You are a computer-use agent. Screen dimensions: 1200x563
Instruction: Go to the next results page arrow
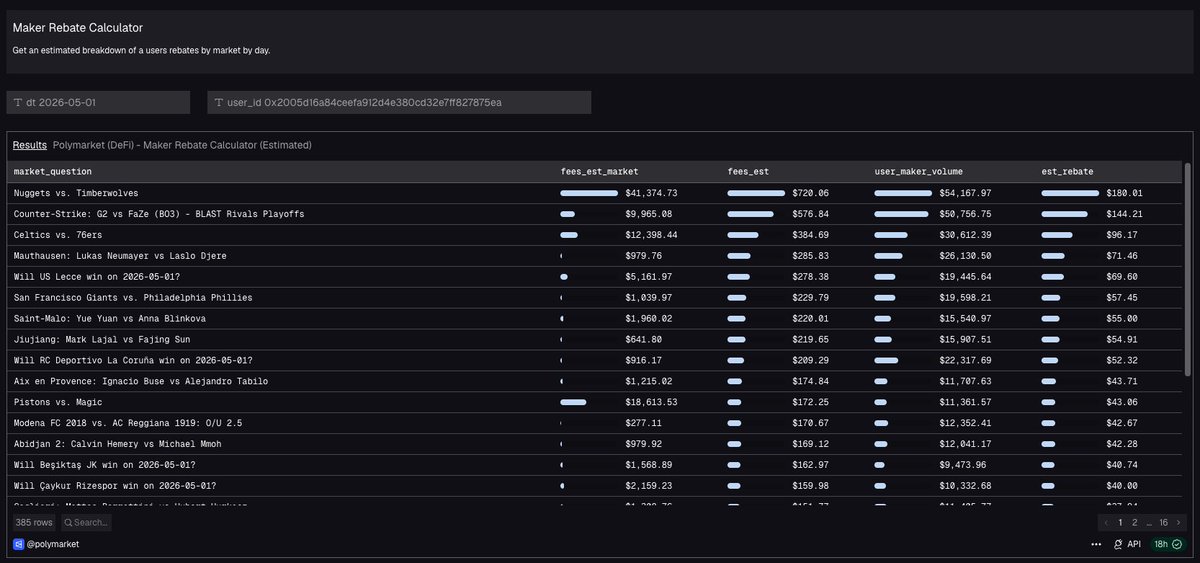pyautogui.click(x=1179, y=522)
